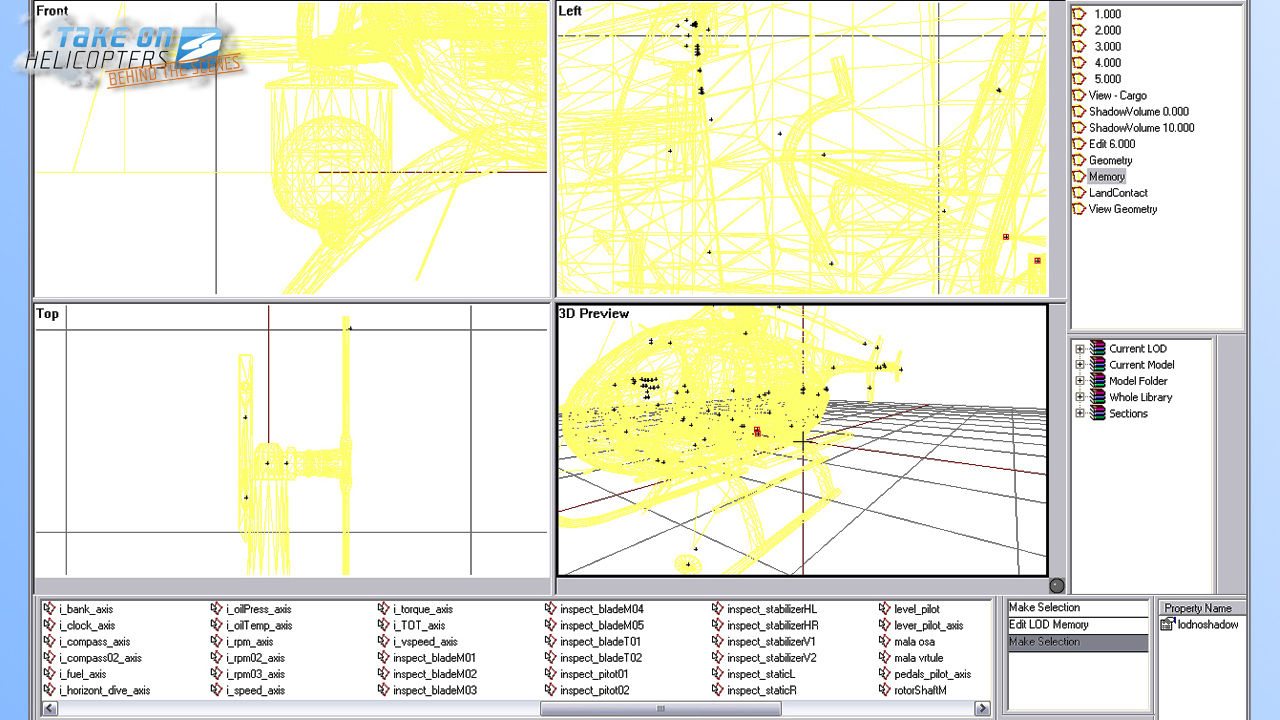Screen dimensions: 1280x720
Task: Click the i_rpm03_axis selection icon
Action: pyautogui.click(x=217, y=674)
